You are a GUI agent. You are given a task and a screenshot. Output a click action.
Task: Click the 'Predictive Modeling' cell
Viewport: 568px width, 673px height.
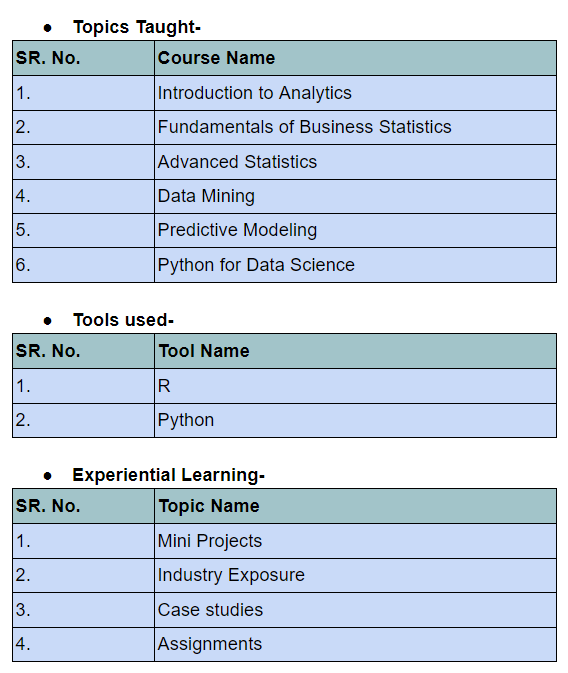355,230
